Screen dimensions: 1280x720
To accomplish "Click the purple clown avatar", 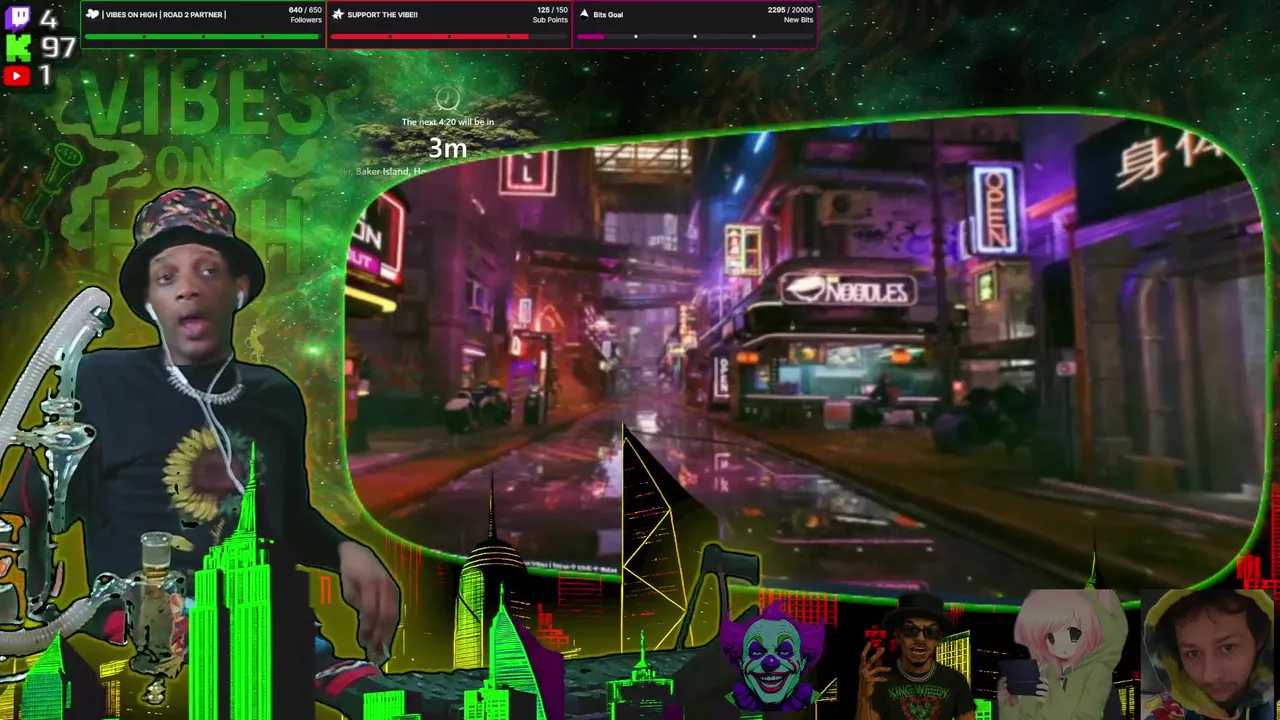I will pos(772,657).
